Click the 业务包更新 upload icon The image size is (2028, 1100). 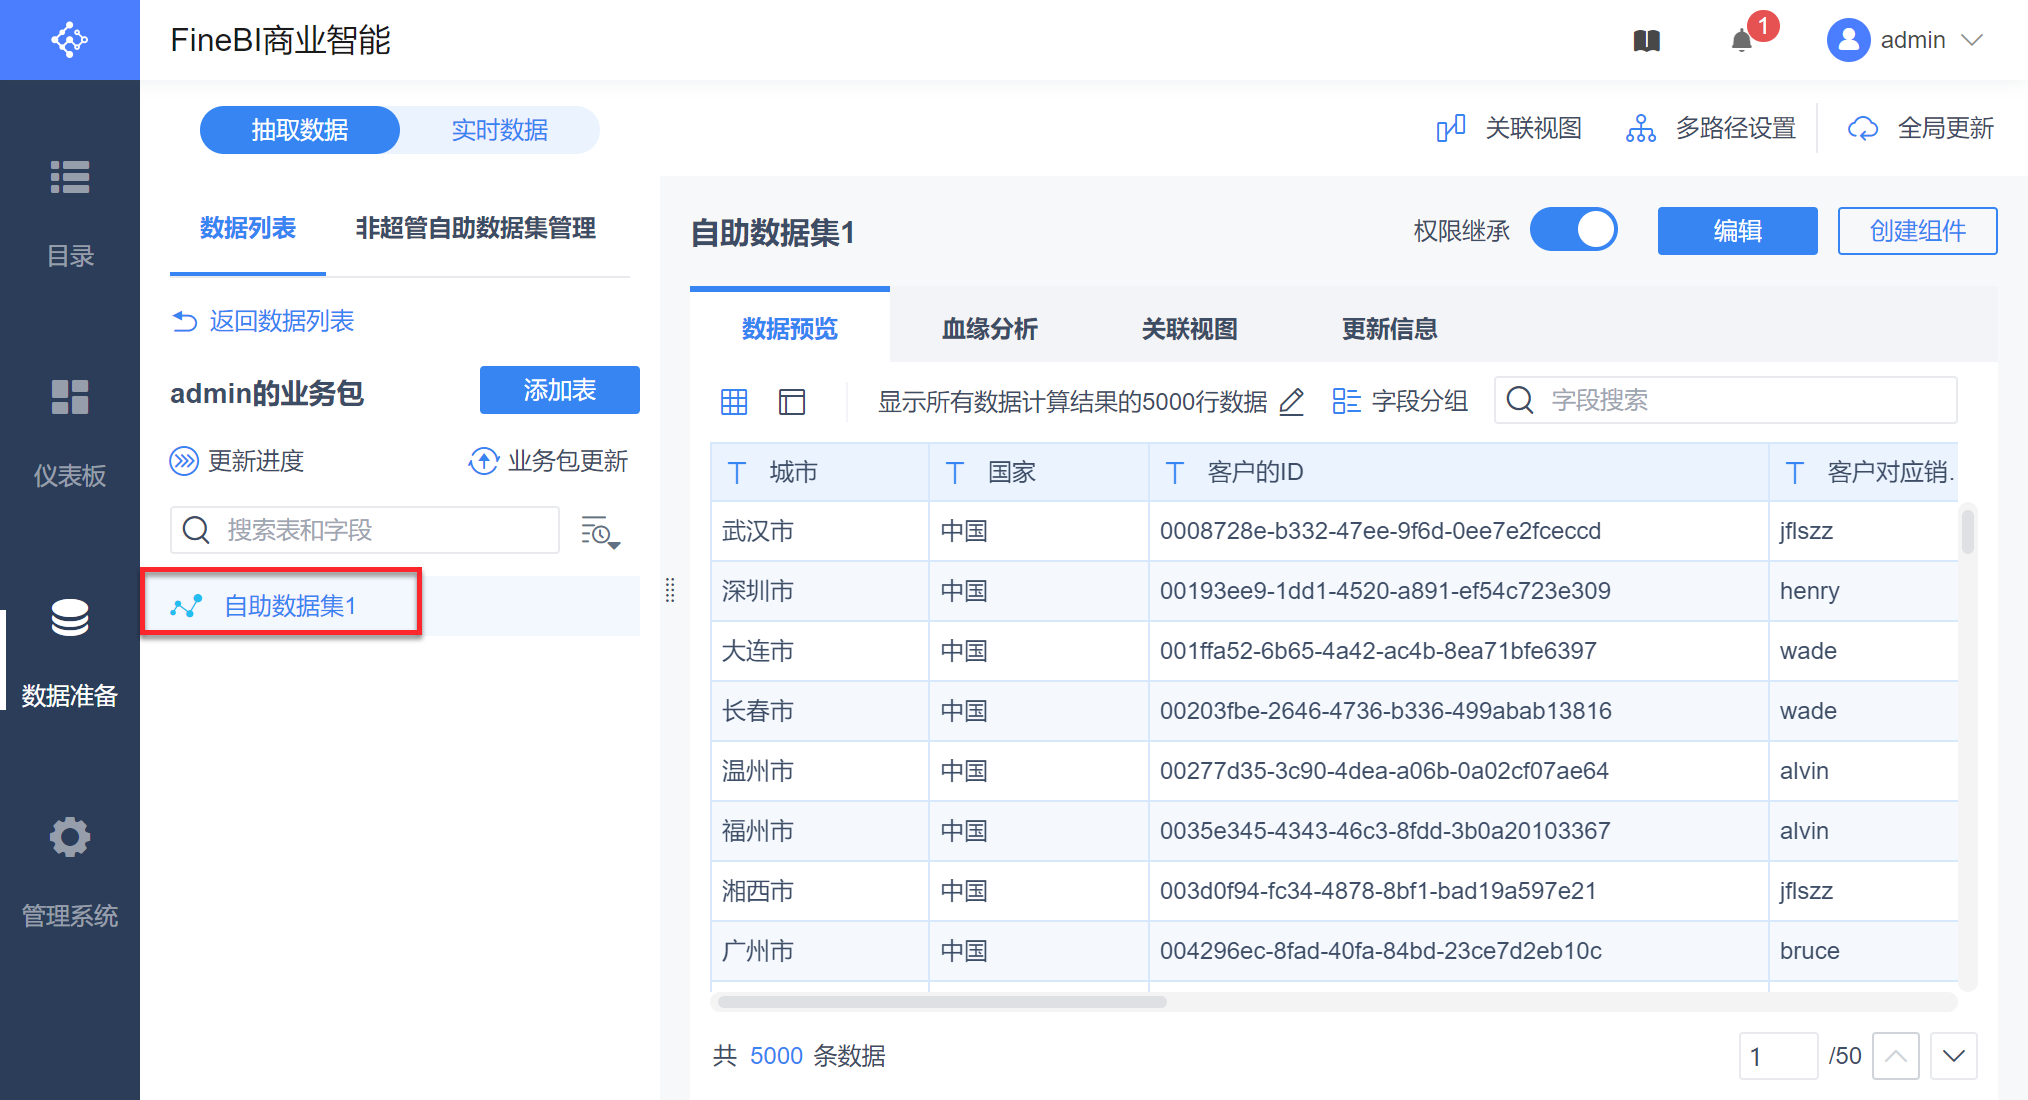tap(484, 461)
